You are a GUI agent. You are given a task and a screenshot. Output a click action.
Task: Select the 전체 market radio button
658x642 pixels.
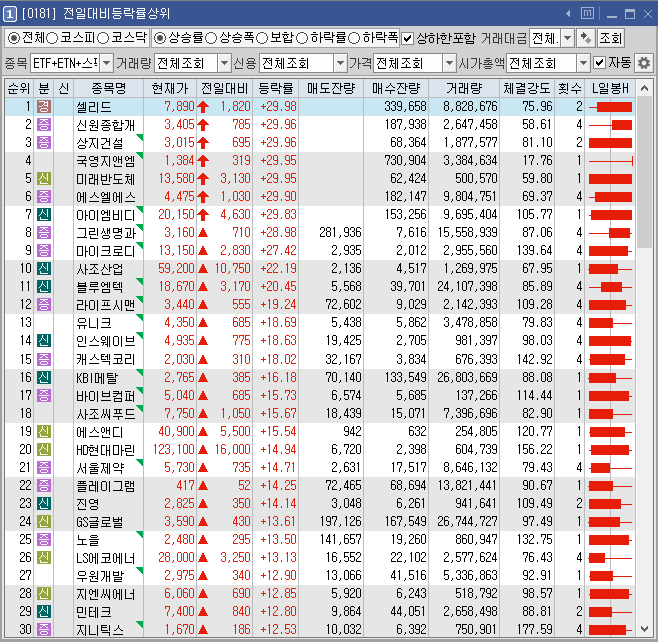click(14, 38)
